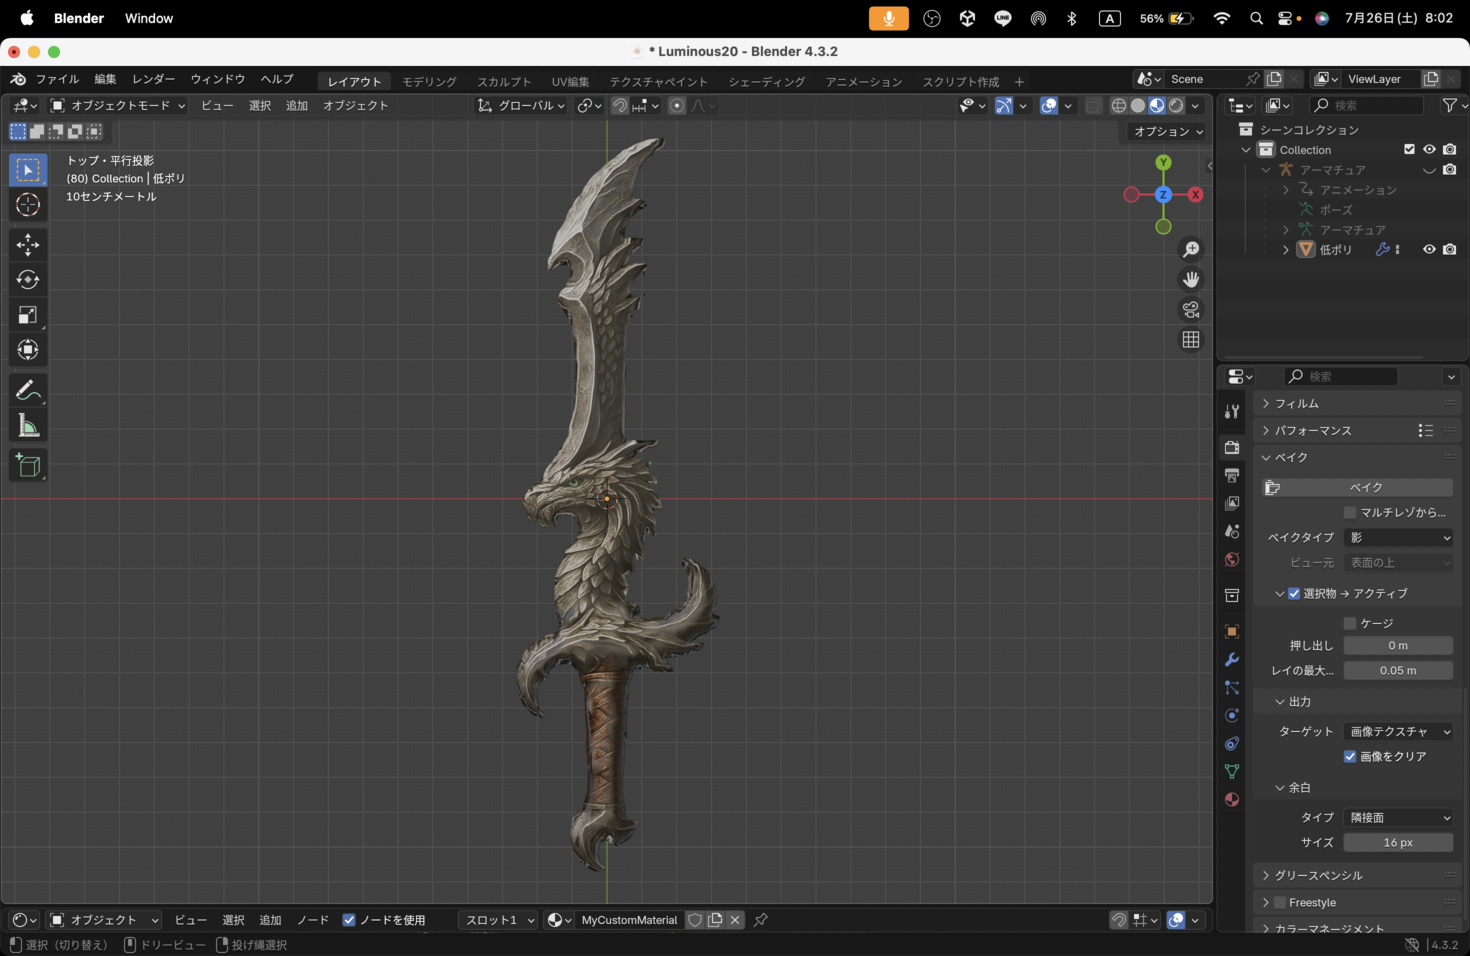
Task: Activate the Annotate pencil tool
Action: (28, 390)
